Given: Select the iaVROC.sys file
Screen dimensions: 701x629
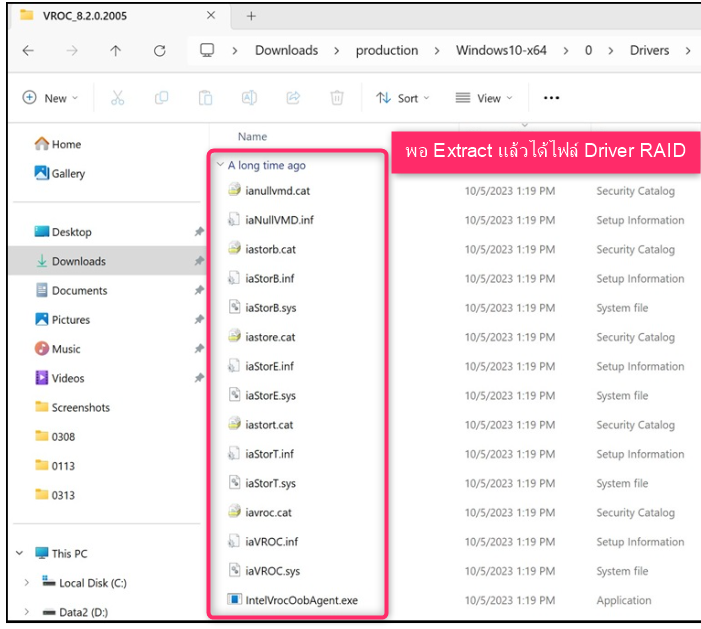Looking at the screenshot, I should [264, 570].
